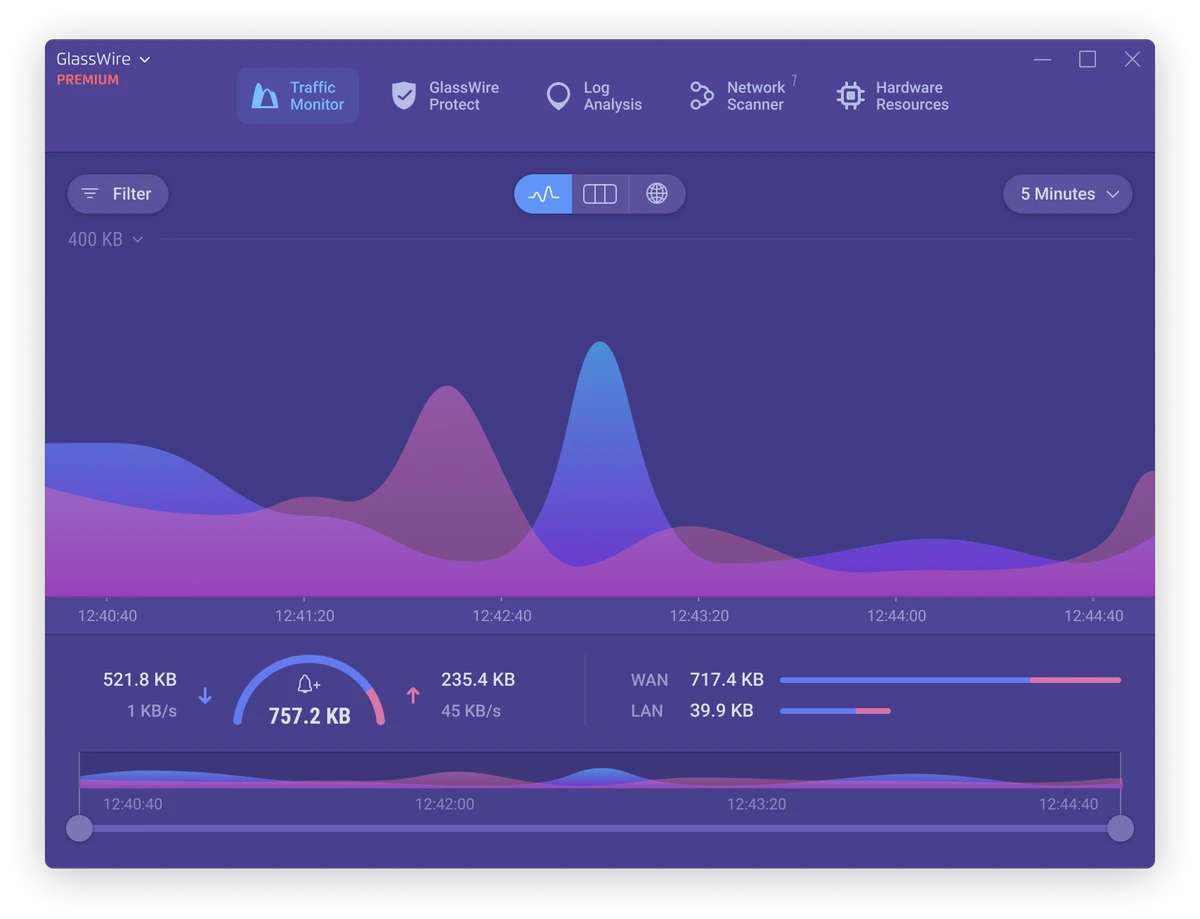Image resolution: width=1200 pixels, height=919 pixels.
Task: Click the LAN label
Action: [647, 711]
